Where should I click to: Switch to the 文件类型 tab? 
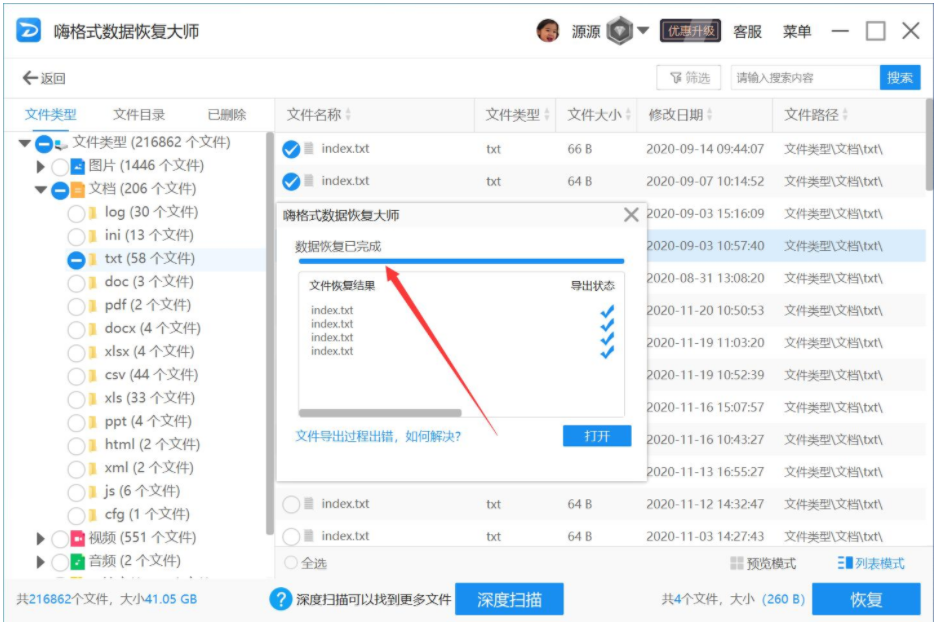50,114
